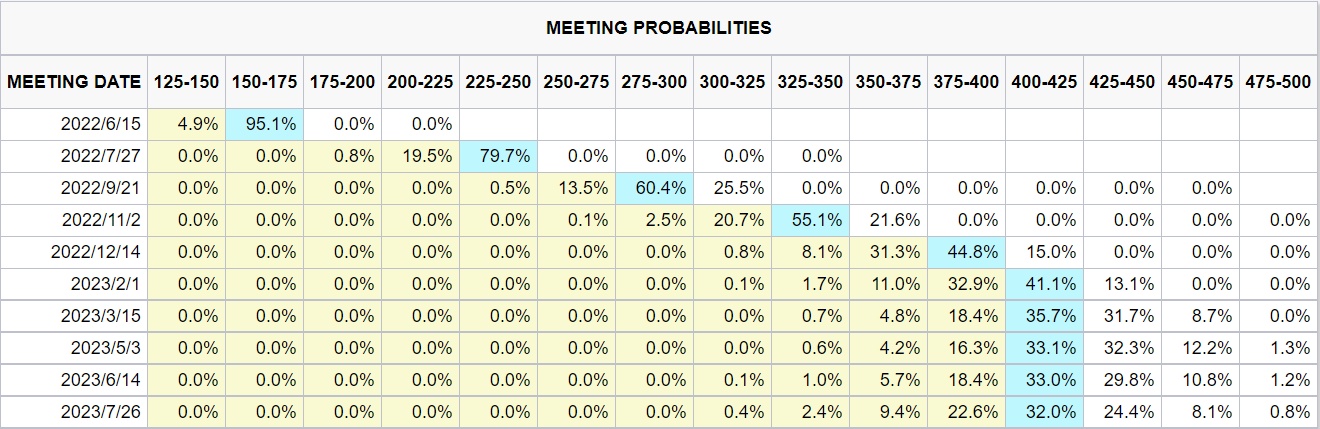This screenshot has width=1320, height=429.
Task: Select the 41.1% highlighted cell
Action: coord(1043,284)
